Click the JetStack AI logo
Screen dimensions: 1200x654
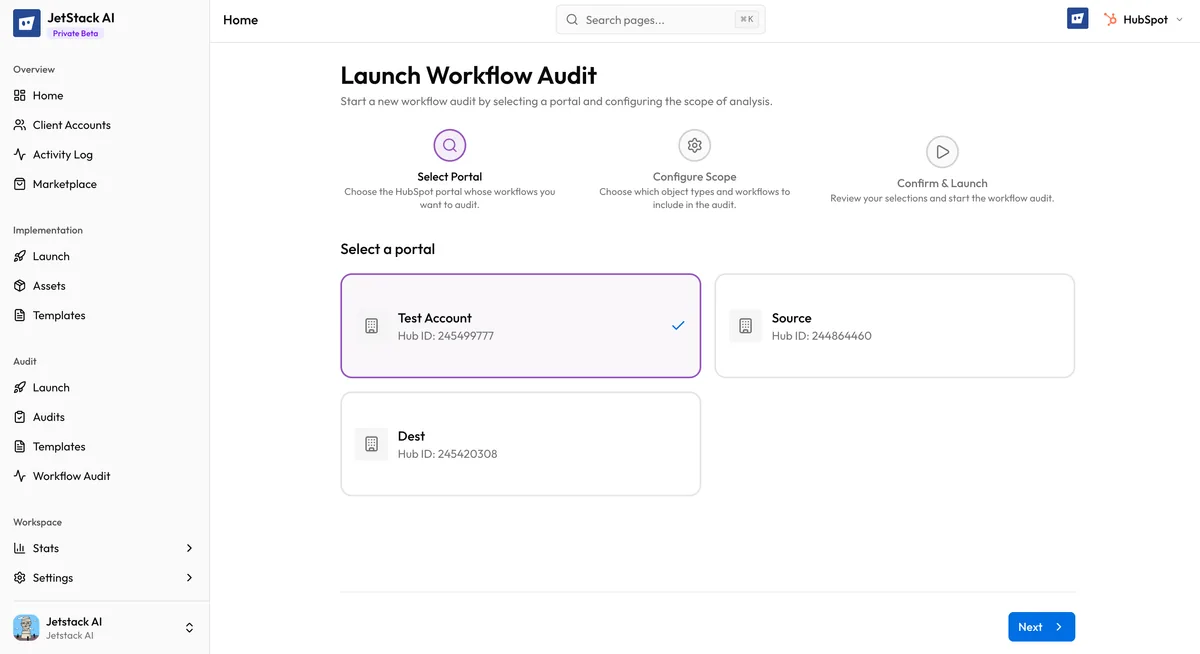pyautogui.click(x=26, y=22)
